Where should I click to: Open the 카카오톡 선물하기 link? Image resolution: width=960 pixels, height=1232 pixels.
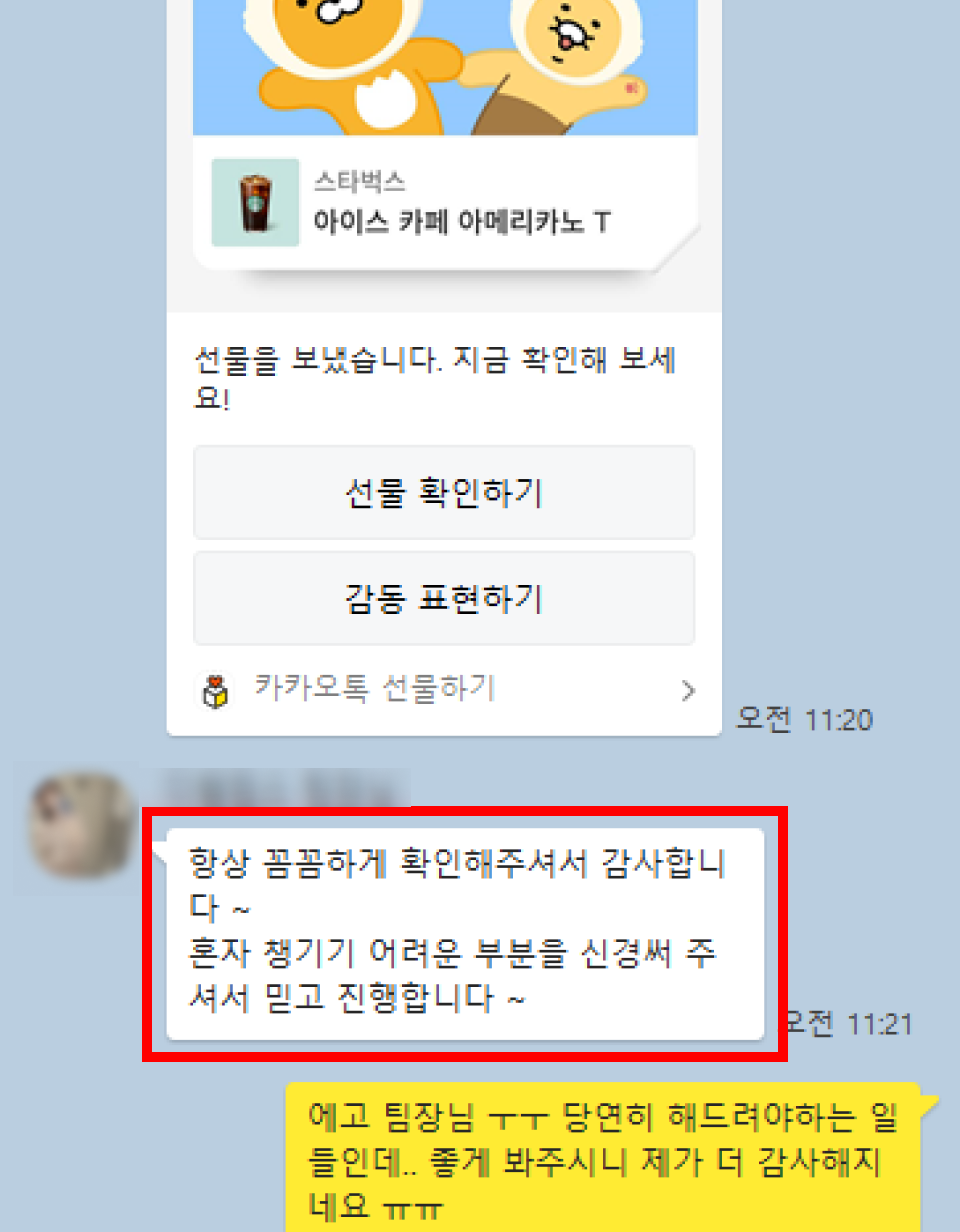pos(374,688)
